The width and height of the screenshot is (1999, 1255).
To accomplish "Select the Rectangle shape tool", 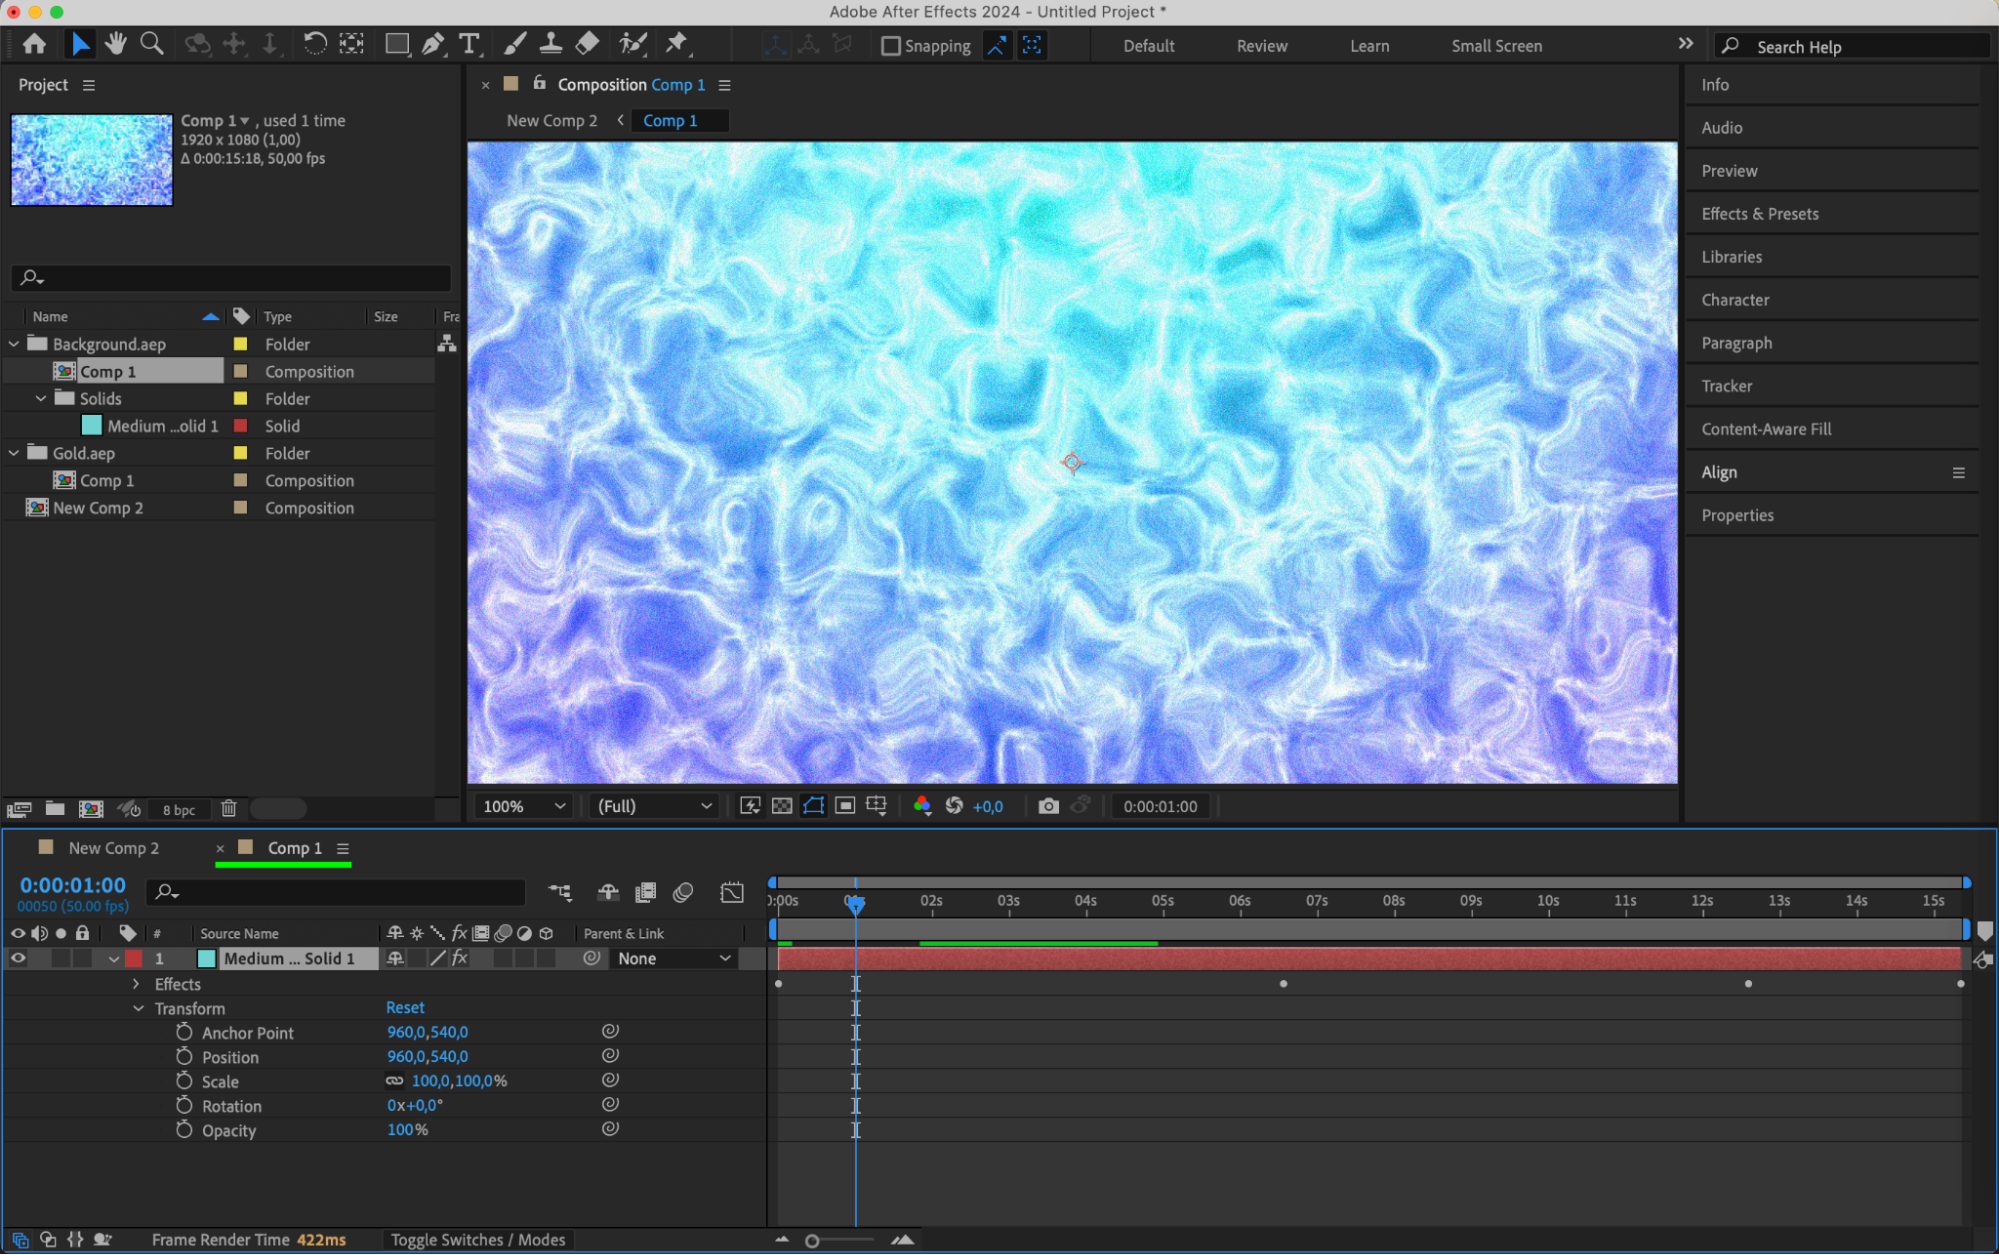I will click(x=397, y=44).
